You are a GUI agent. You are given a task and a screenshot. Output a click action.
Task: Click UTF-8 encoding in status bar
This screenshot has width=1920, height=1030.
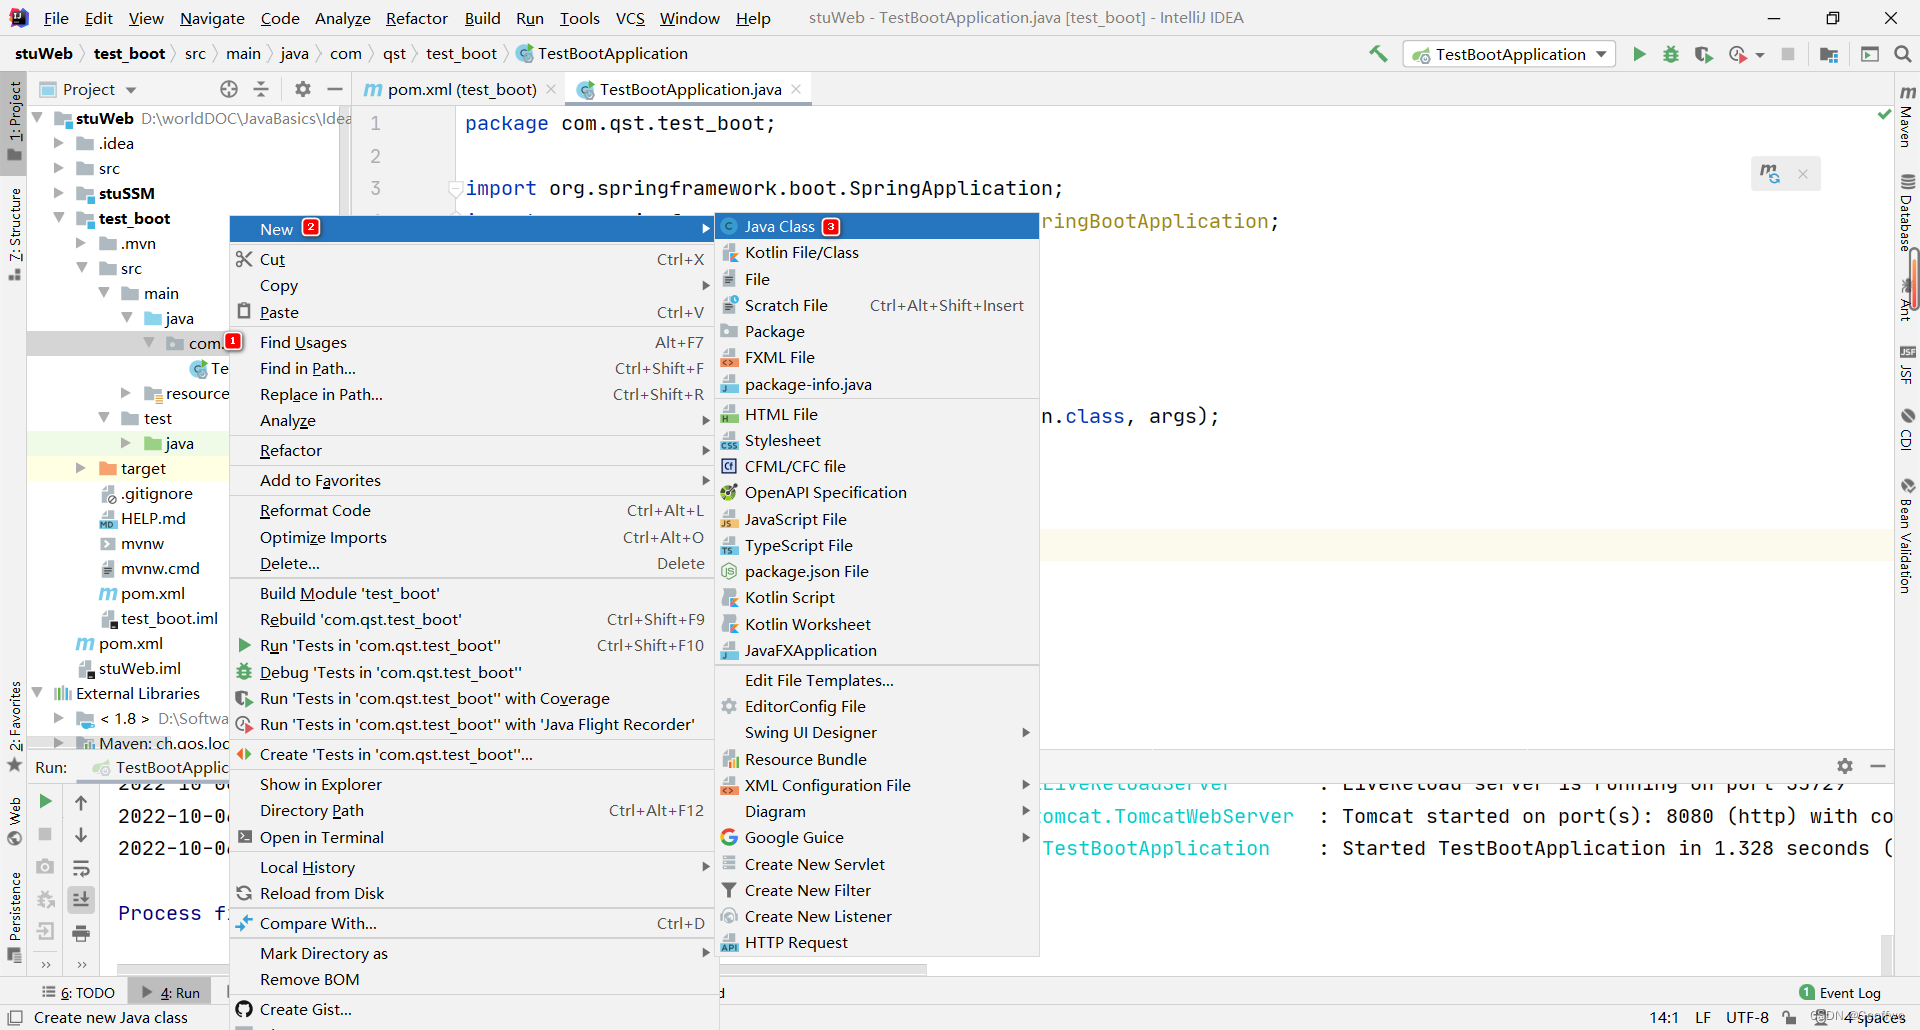1747,1018
